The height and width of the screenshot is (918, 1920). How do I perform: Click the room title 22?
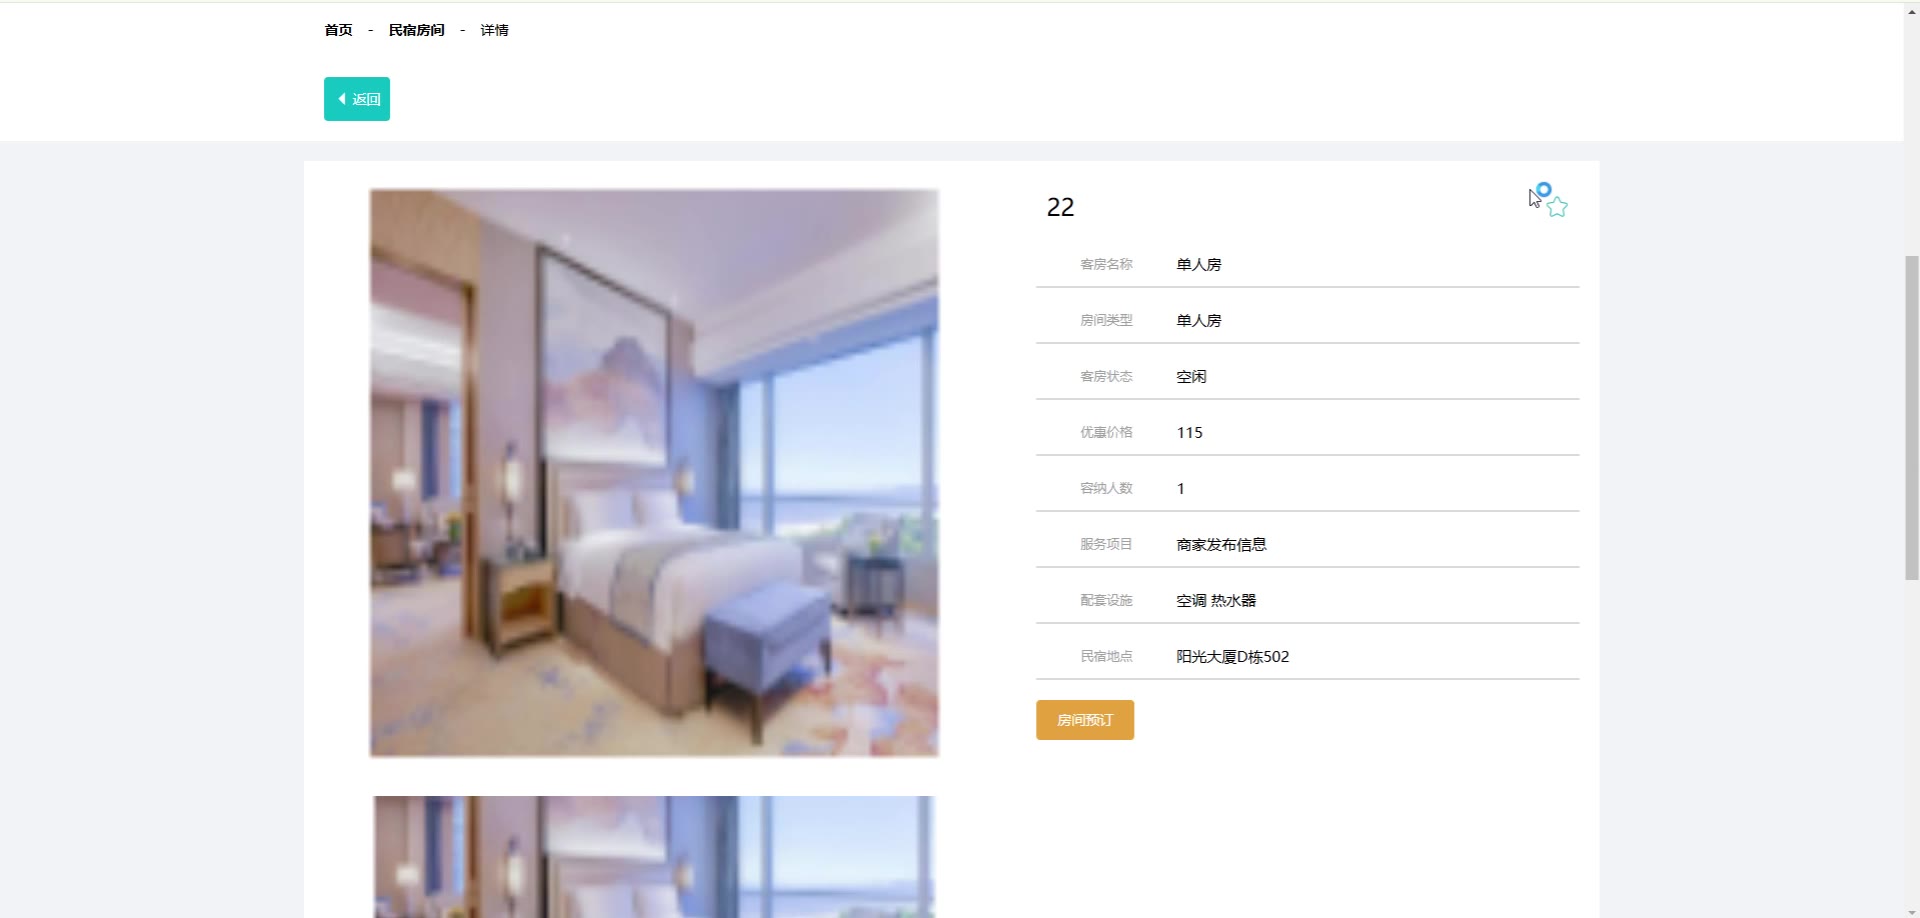(x=1060, y=207)
